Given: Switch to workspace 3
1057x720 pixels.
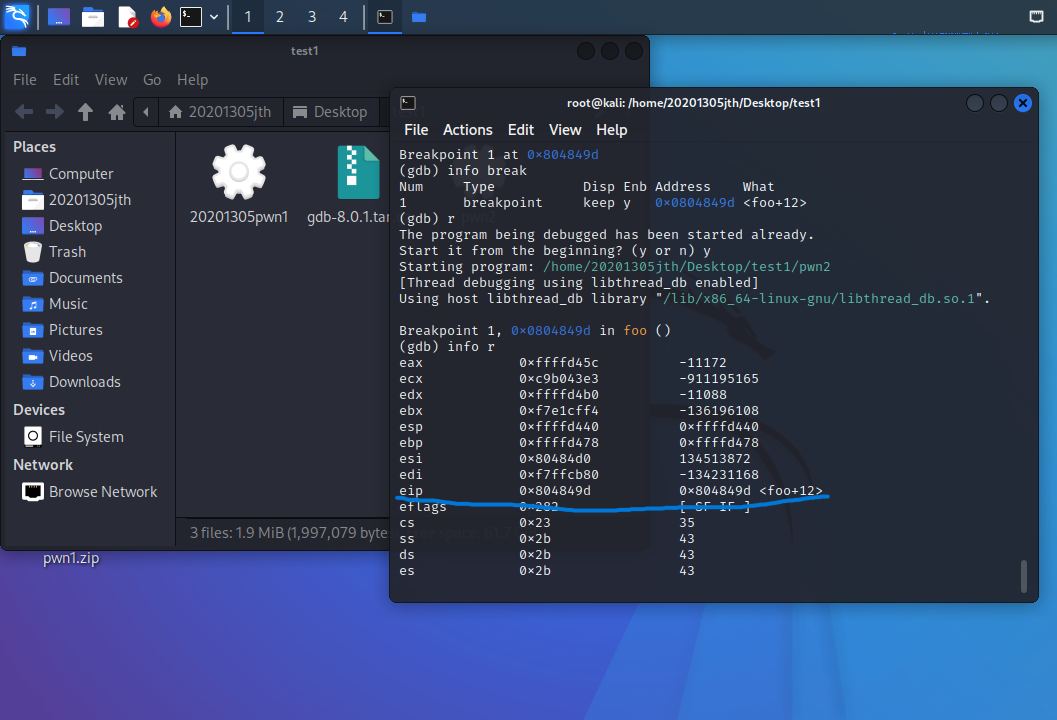Looking at the screenshot, I should point(311,17).
